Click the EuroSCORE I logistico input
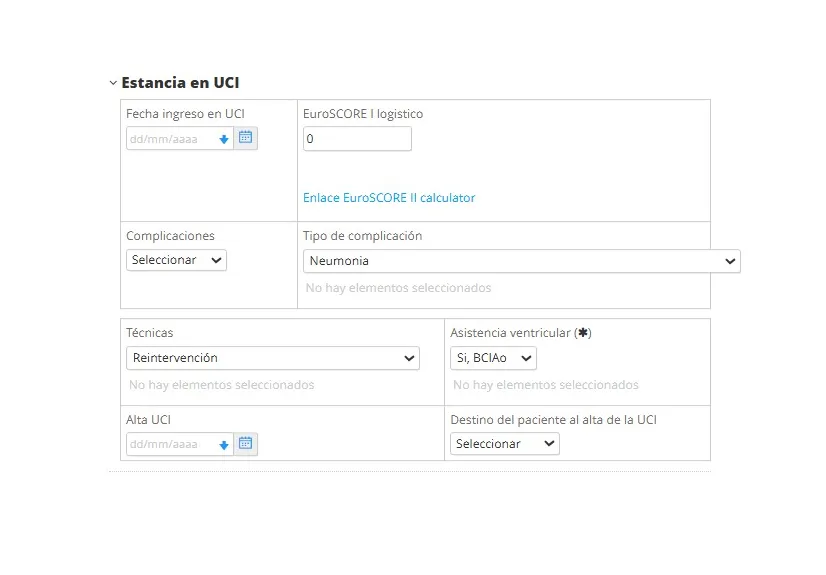This screenshot has height=575, width=826. pyautogui.click(x=357, y=139)
